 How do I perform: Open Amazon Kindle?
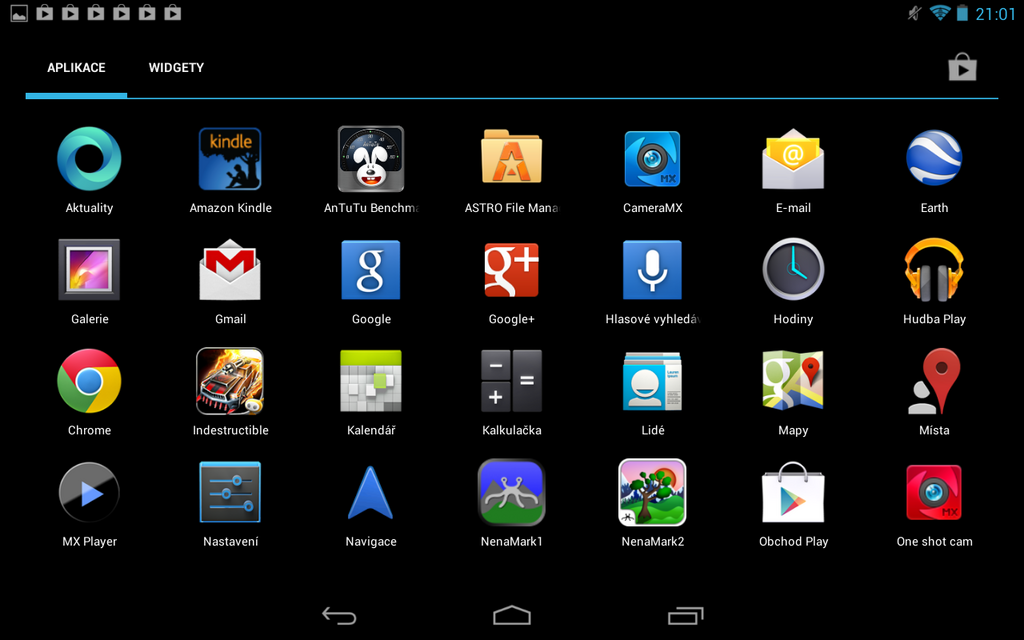pyautogui.click(x=230, y=158)
